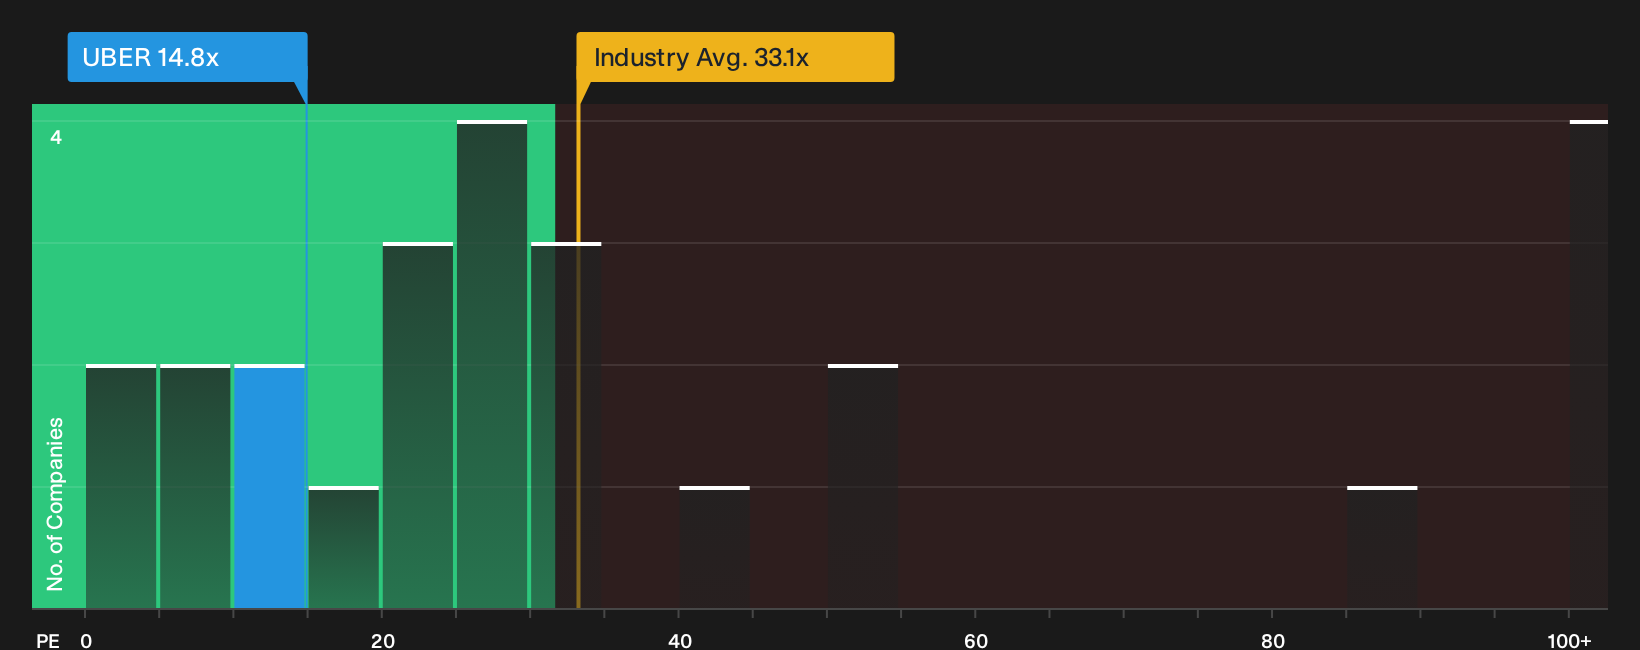Click the PE axis label
Viewport: 1640px width, 650px height.
click(48, 641)
